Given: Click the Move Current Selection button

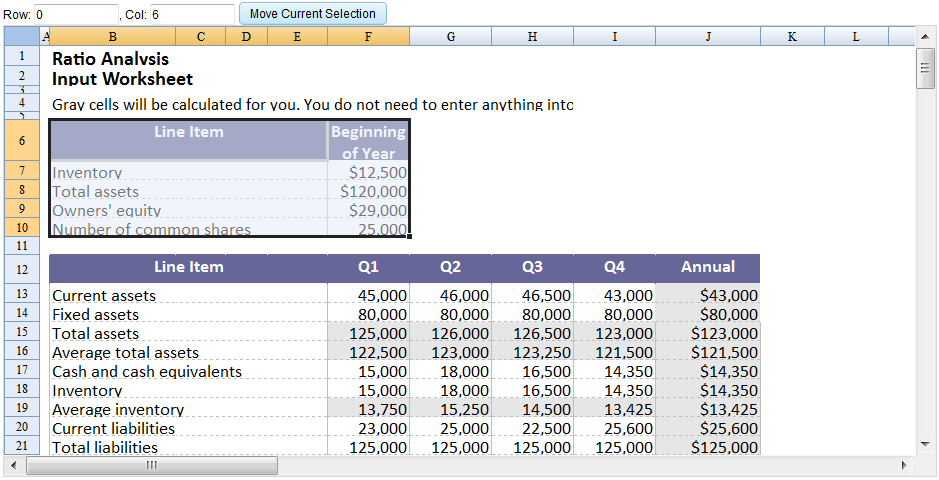Looking at the screenshot, I should coord(313,14).
